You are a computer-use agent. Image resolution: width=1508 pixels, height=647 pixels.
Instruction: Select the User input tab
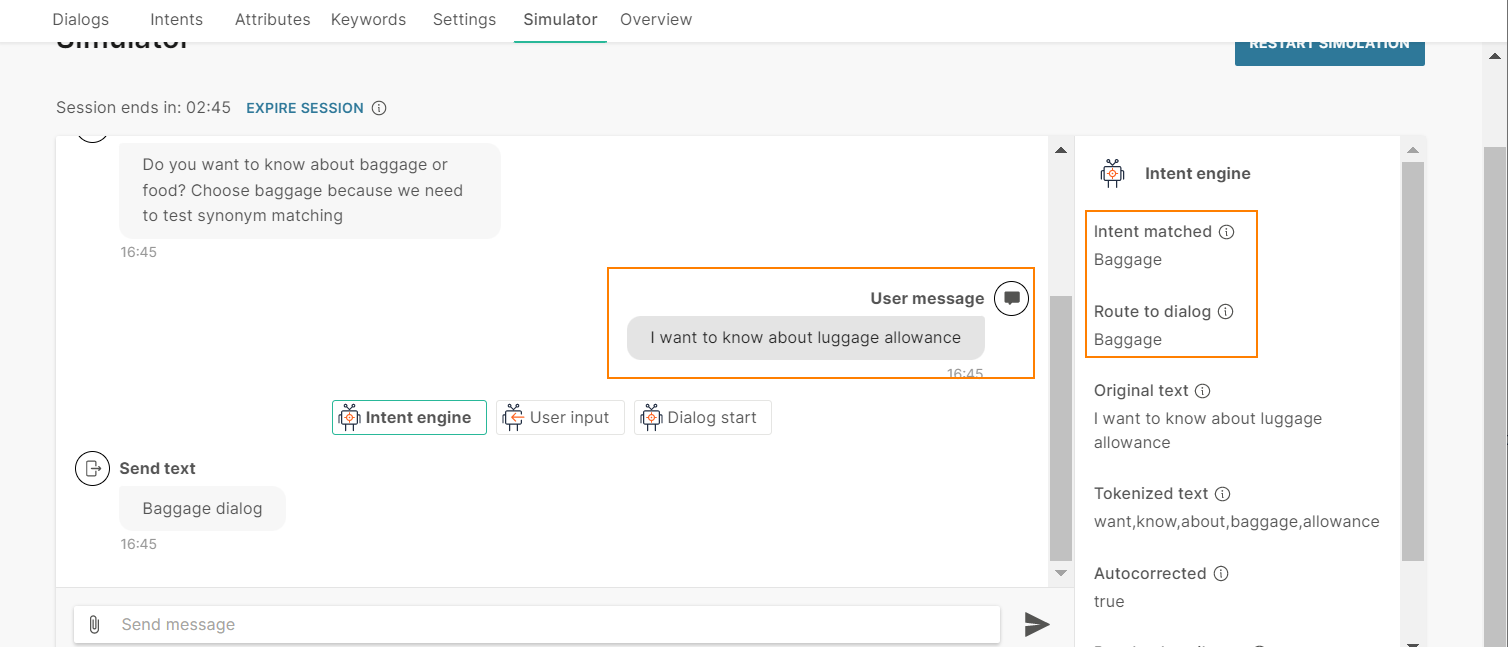tap(560, 417)
